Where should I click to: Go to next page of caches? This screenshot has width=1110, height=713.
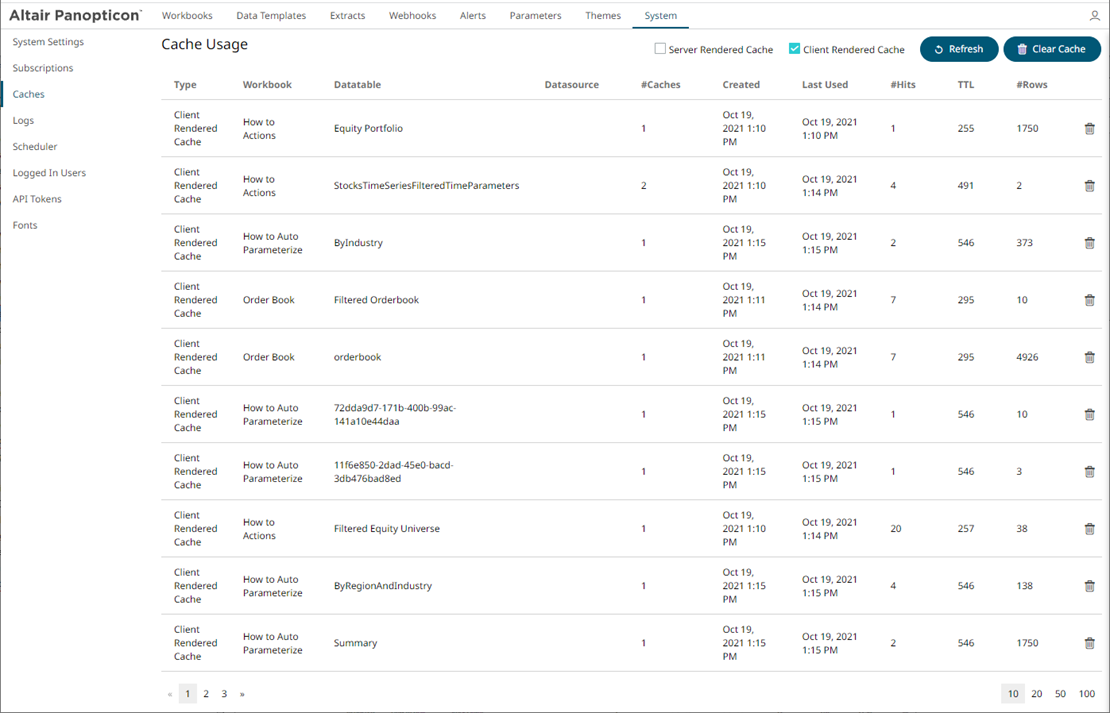click(x=242, y=694)
